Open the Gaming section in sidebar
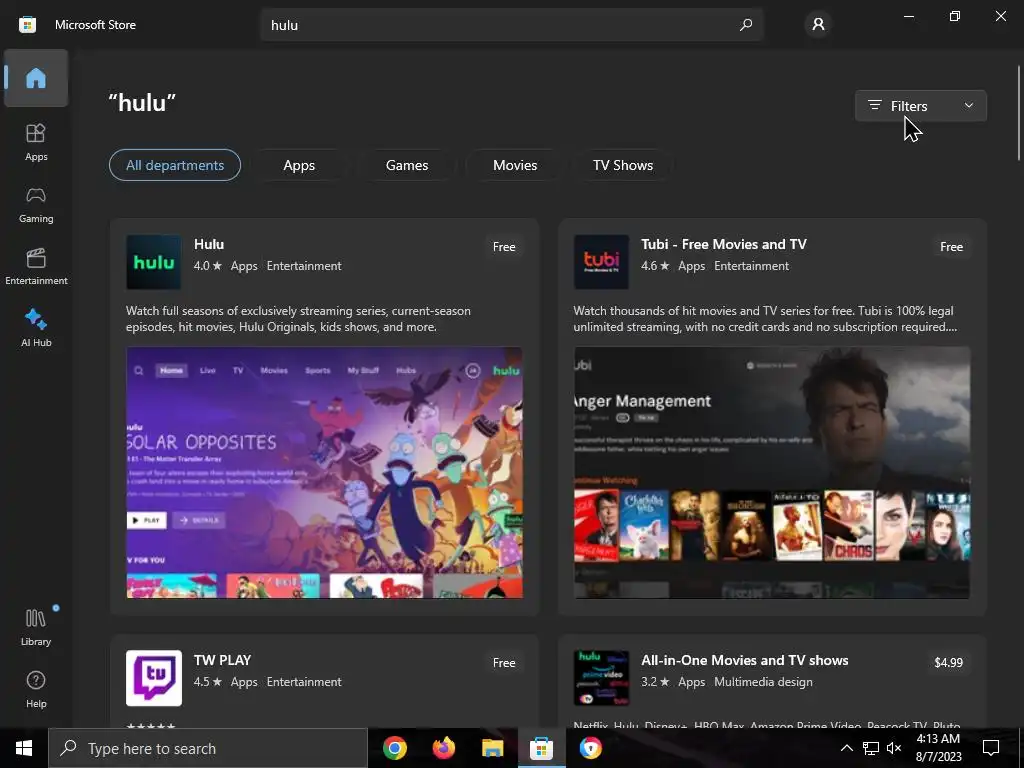 36,204
